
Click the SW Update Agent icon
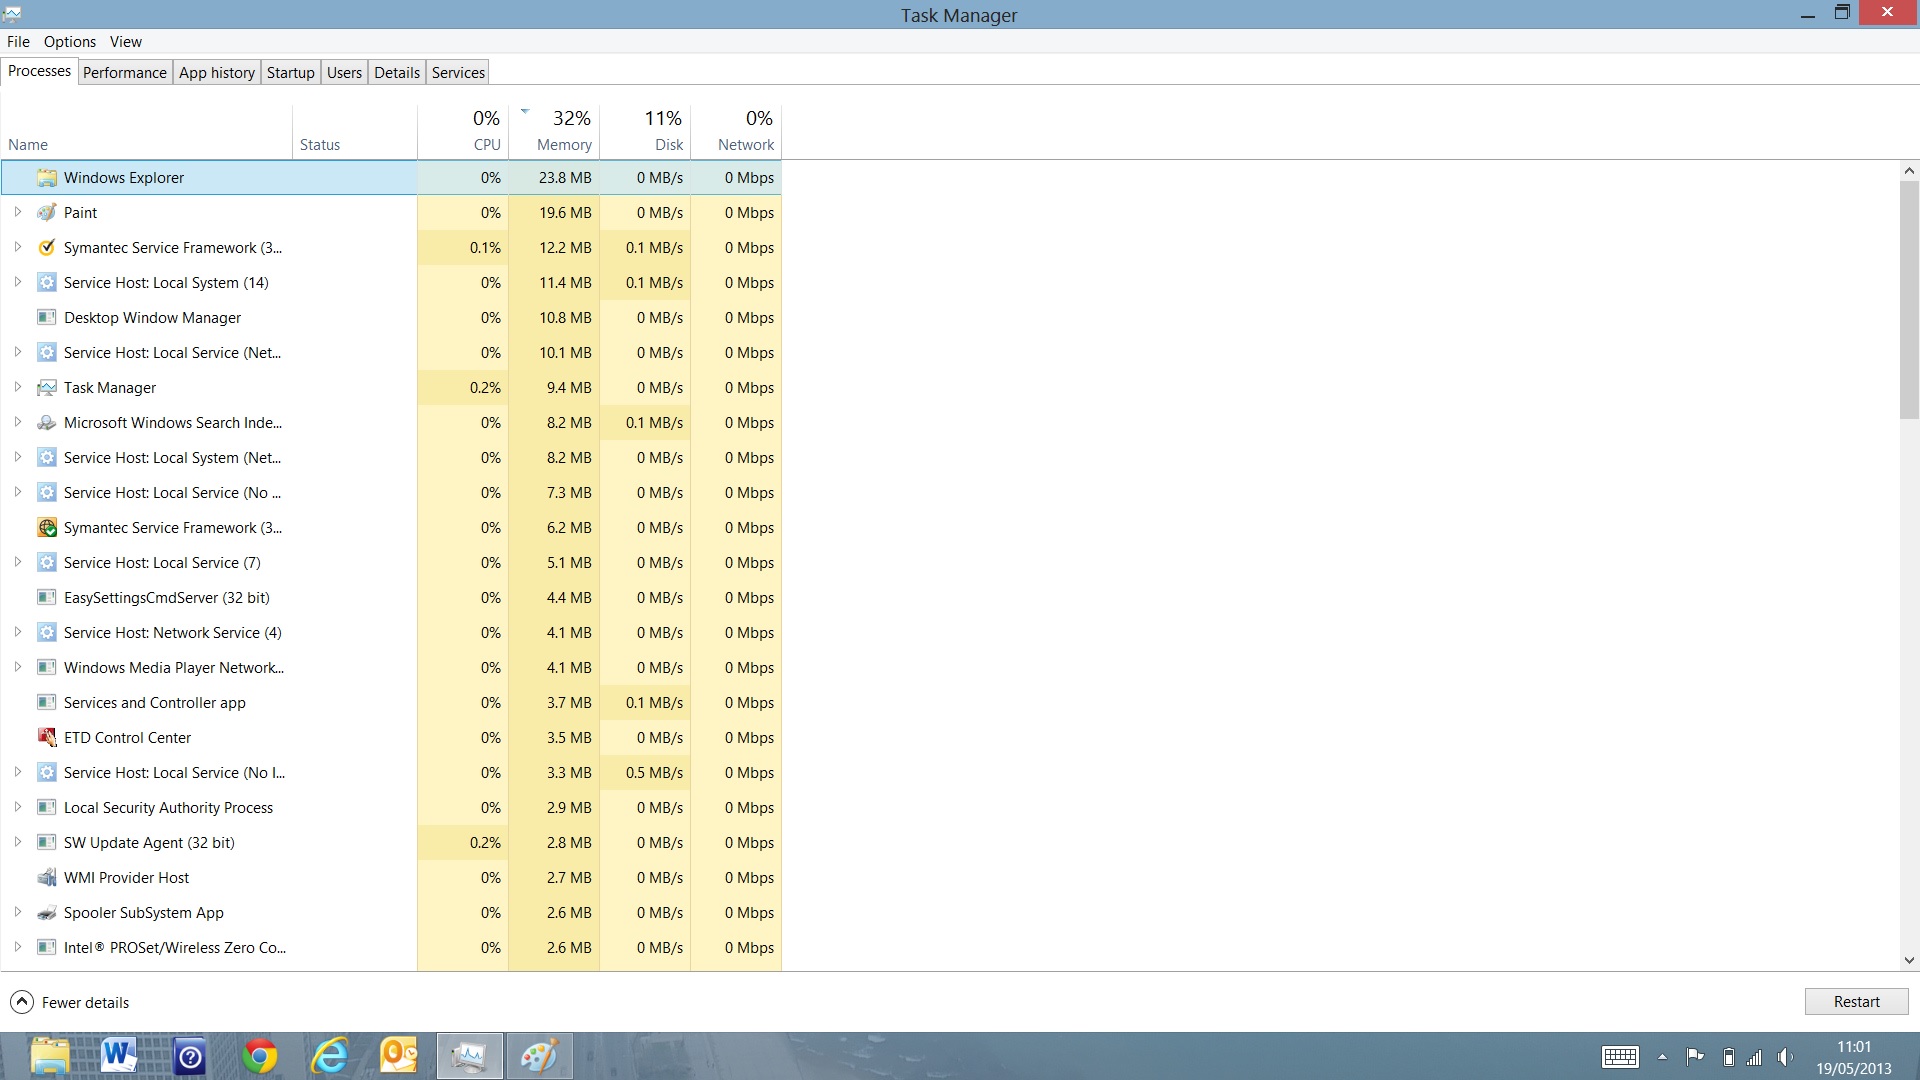(x=46, y=843)
